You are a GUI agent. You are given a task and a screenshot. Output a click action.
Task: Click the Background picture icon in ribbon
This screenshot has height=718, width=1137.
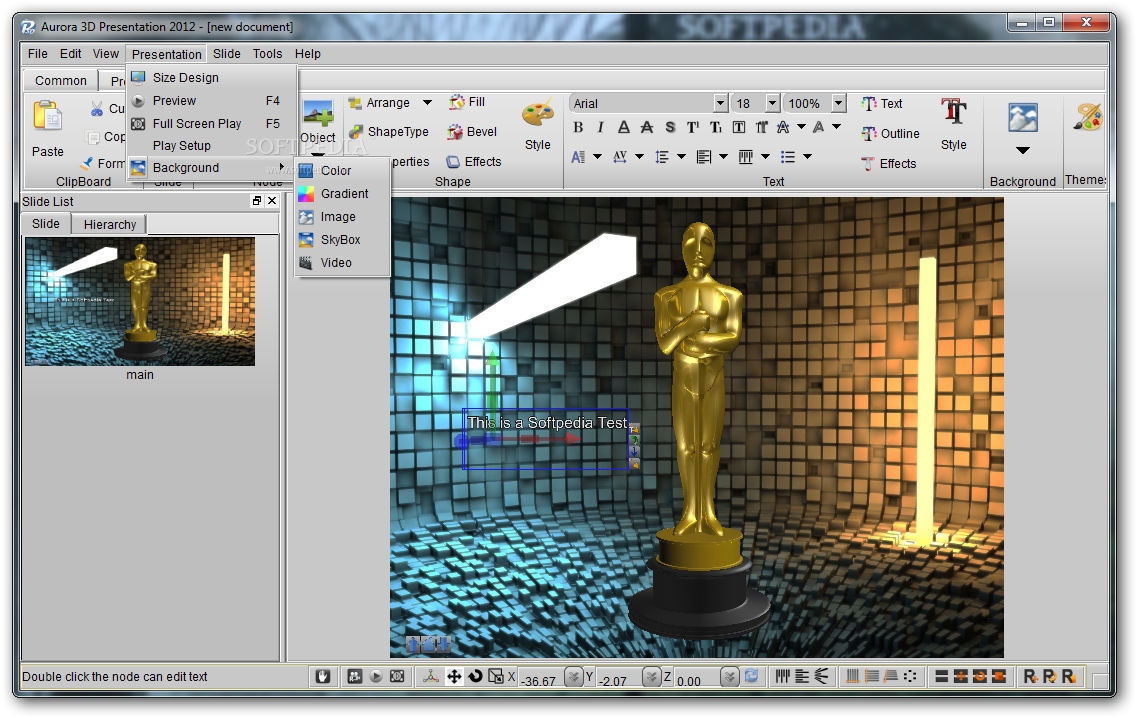pyautogui.click(x=1022, y=117)
